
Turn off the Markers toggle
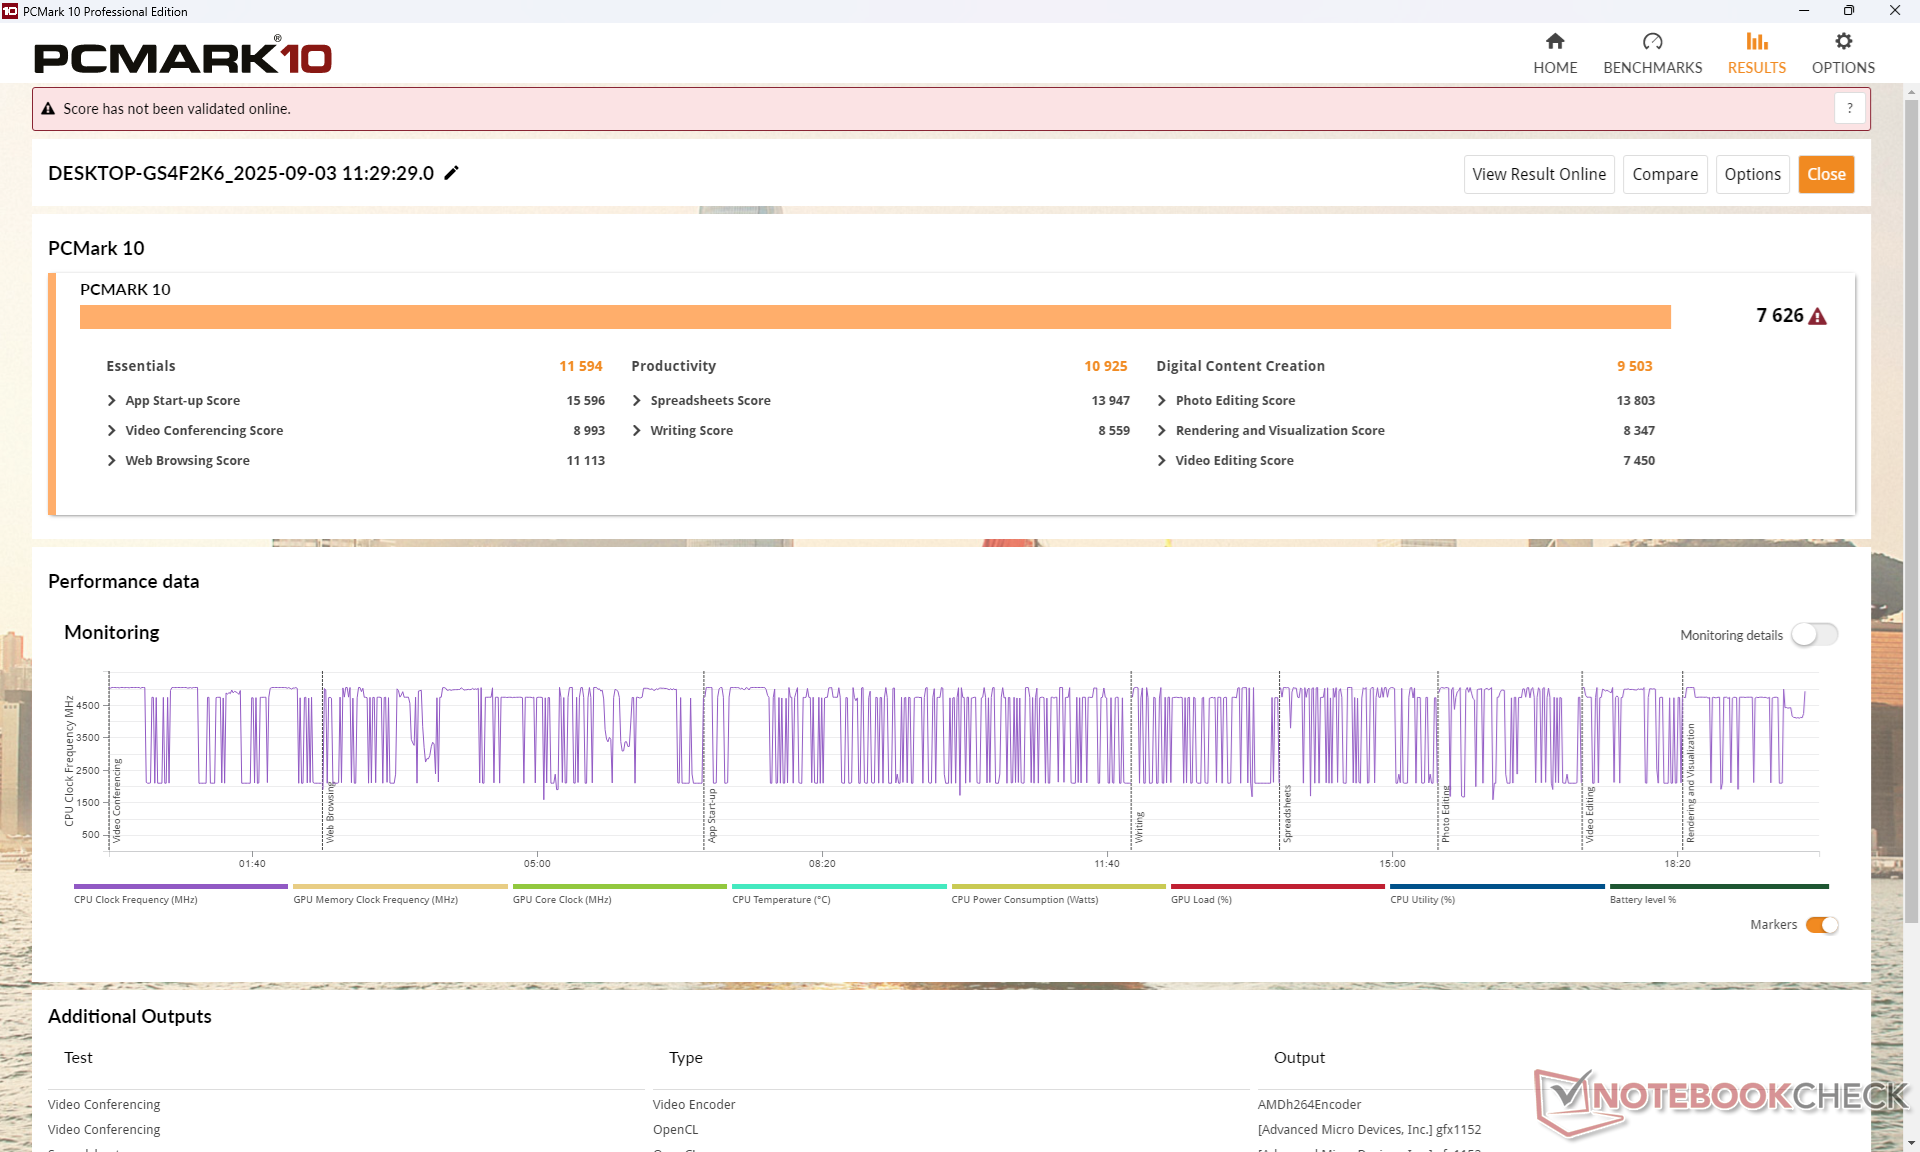(x=1822, y=925)
